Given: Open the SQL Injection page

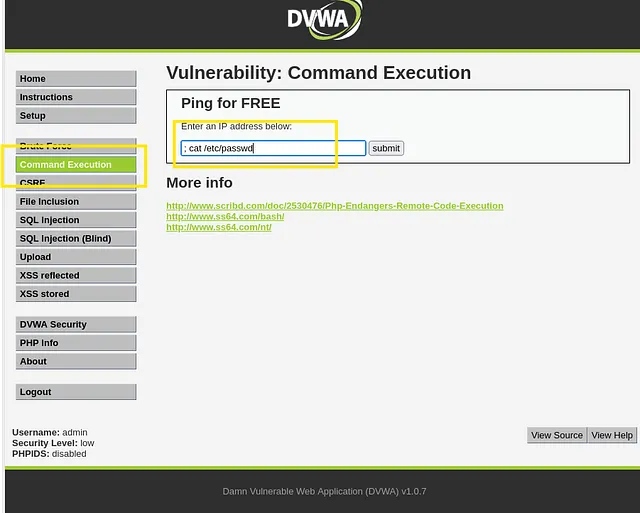Looking at the screenshot, I should (x=76, y=220).
